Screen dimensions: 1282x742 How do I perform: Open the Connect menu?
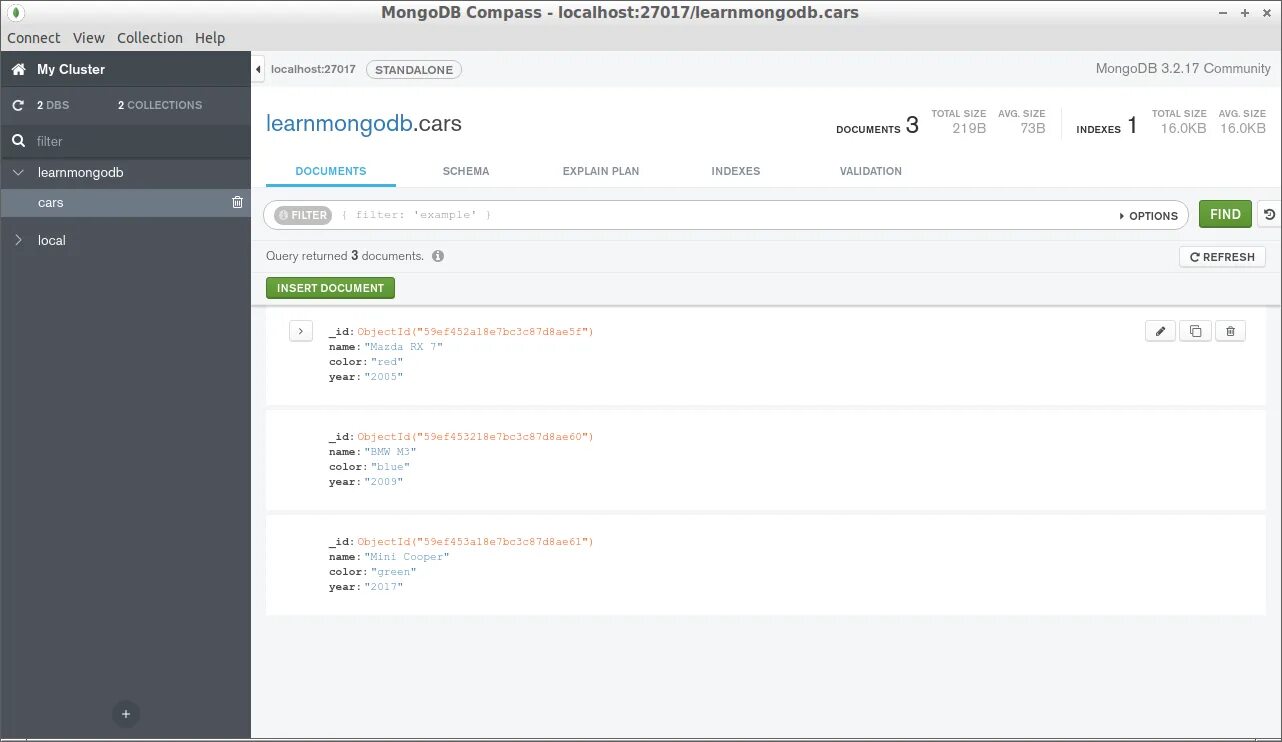(34, 38)
